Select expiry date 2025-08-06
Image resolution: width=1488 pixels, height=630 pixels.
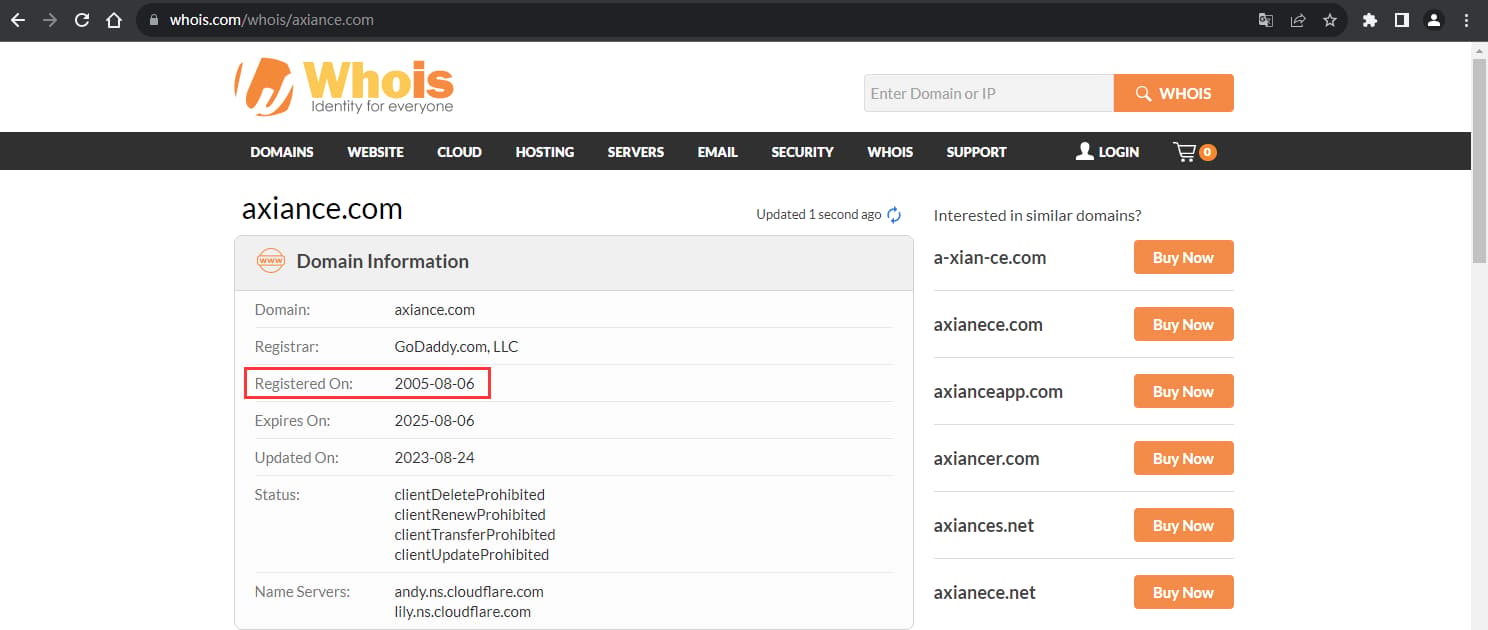click(x=434, y=421)
